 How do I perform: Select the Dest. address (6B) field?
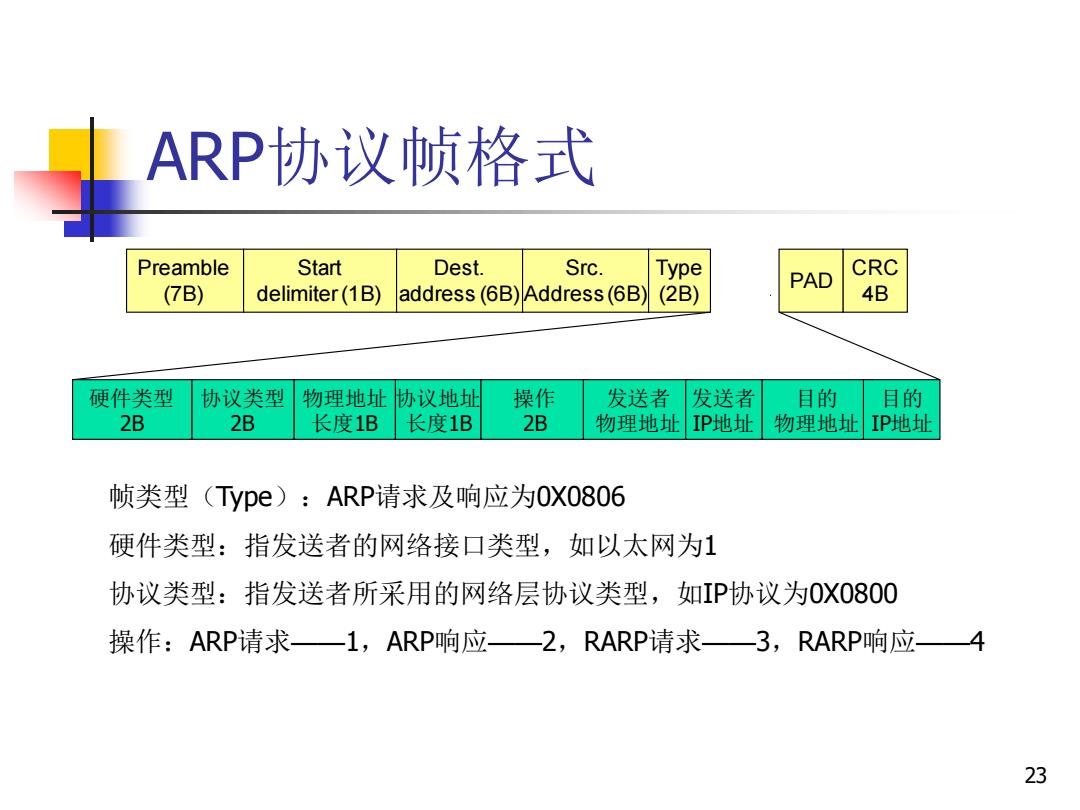pos(459,281)
